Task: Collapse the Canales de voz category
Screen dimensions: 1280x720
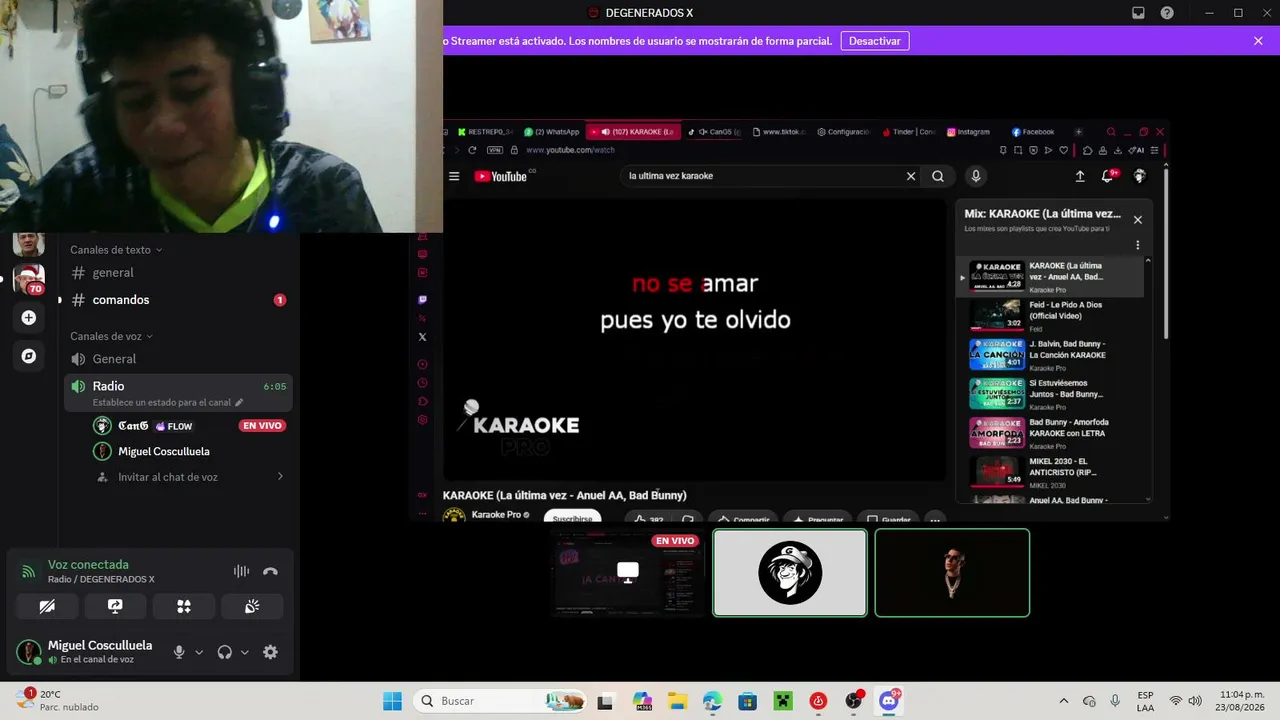Action: [x=111, y=336]
